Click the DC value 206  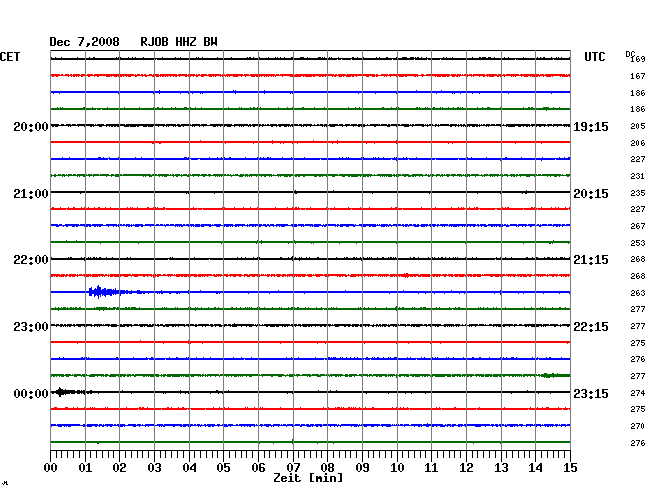click(x=638, y=143)
